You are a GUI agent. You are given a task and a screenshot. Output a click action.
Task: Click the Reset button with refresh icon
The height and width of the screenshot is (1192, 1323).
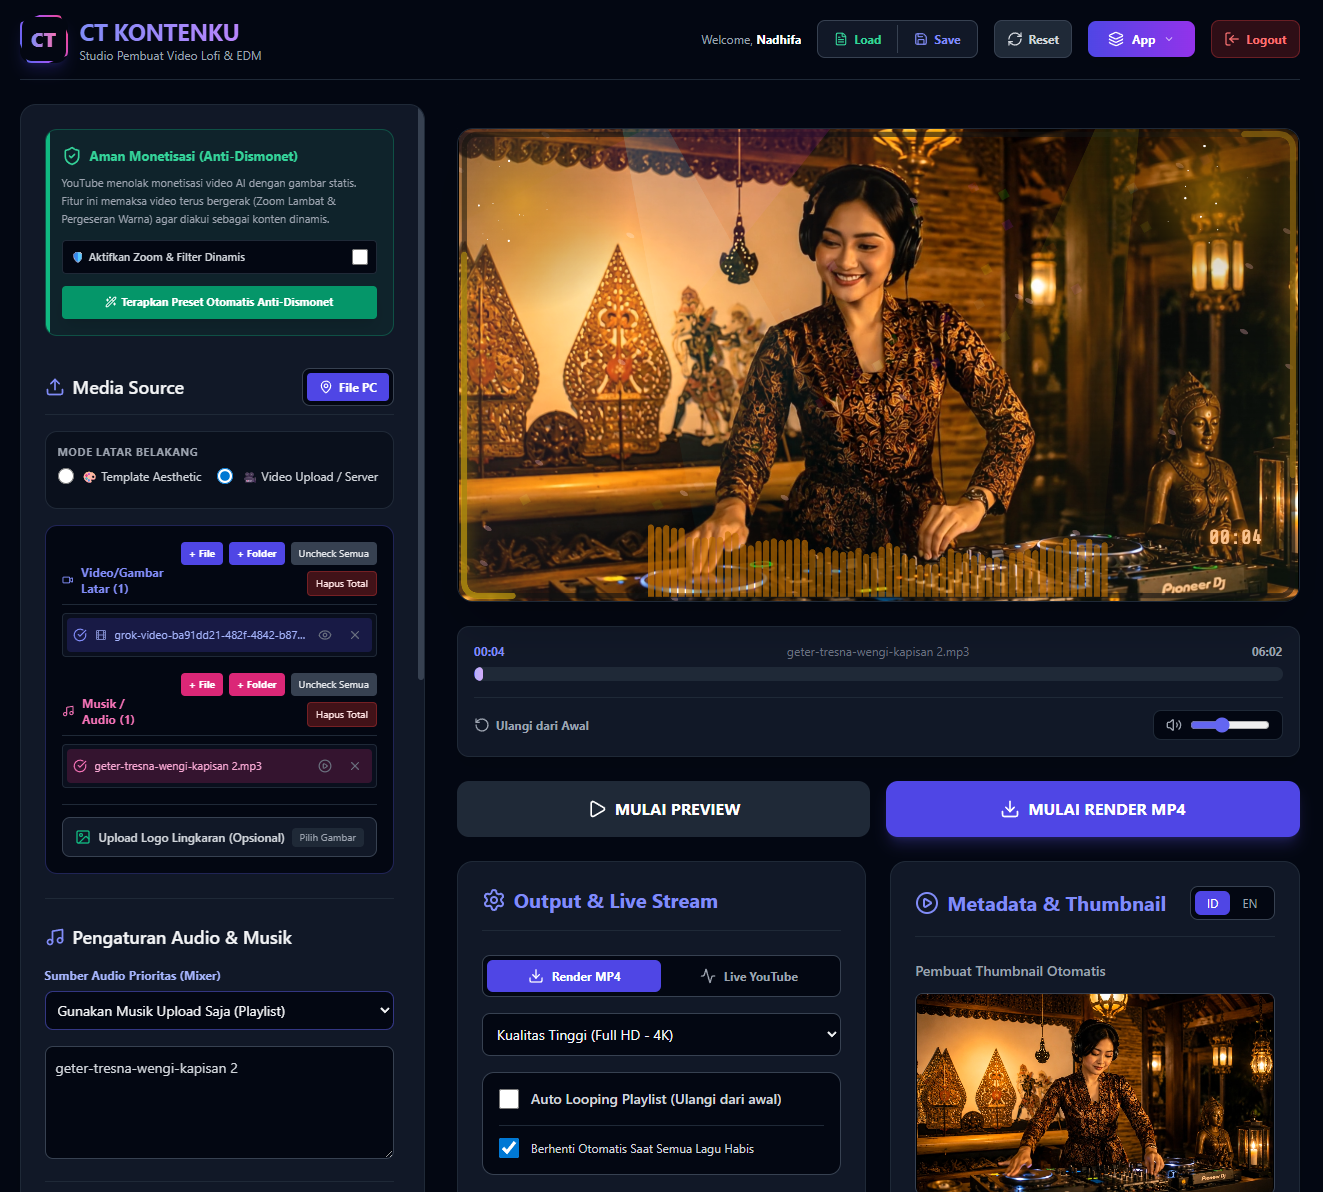pyautogui.click(x=1033, y=39)
